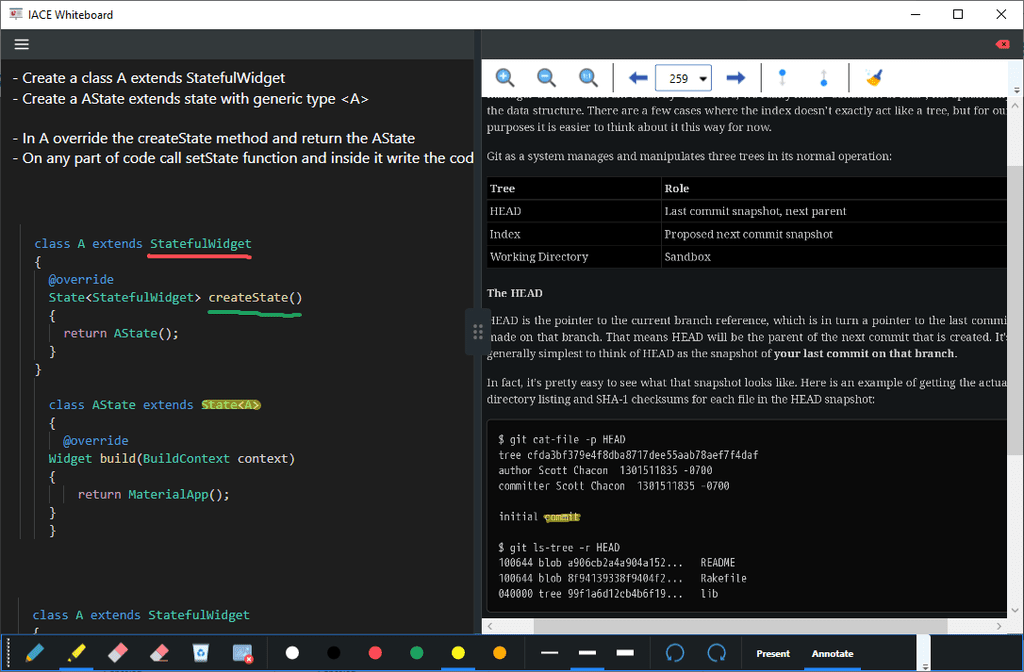This screenshot has width=1024, height=672.
Task: Reset zoom with the 1:1 magnifier
Action: [x=588, y=78]
